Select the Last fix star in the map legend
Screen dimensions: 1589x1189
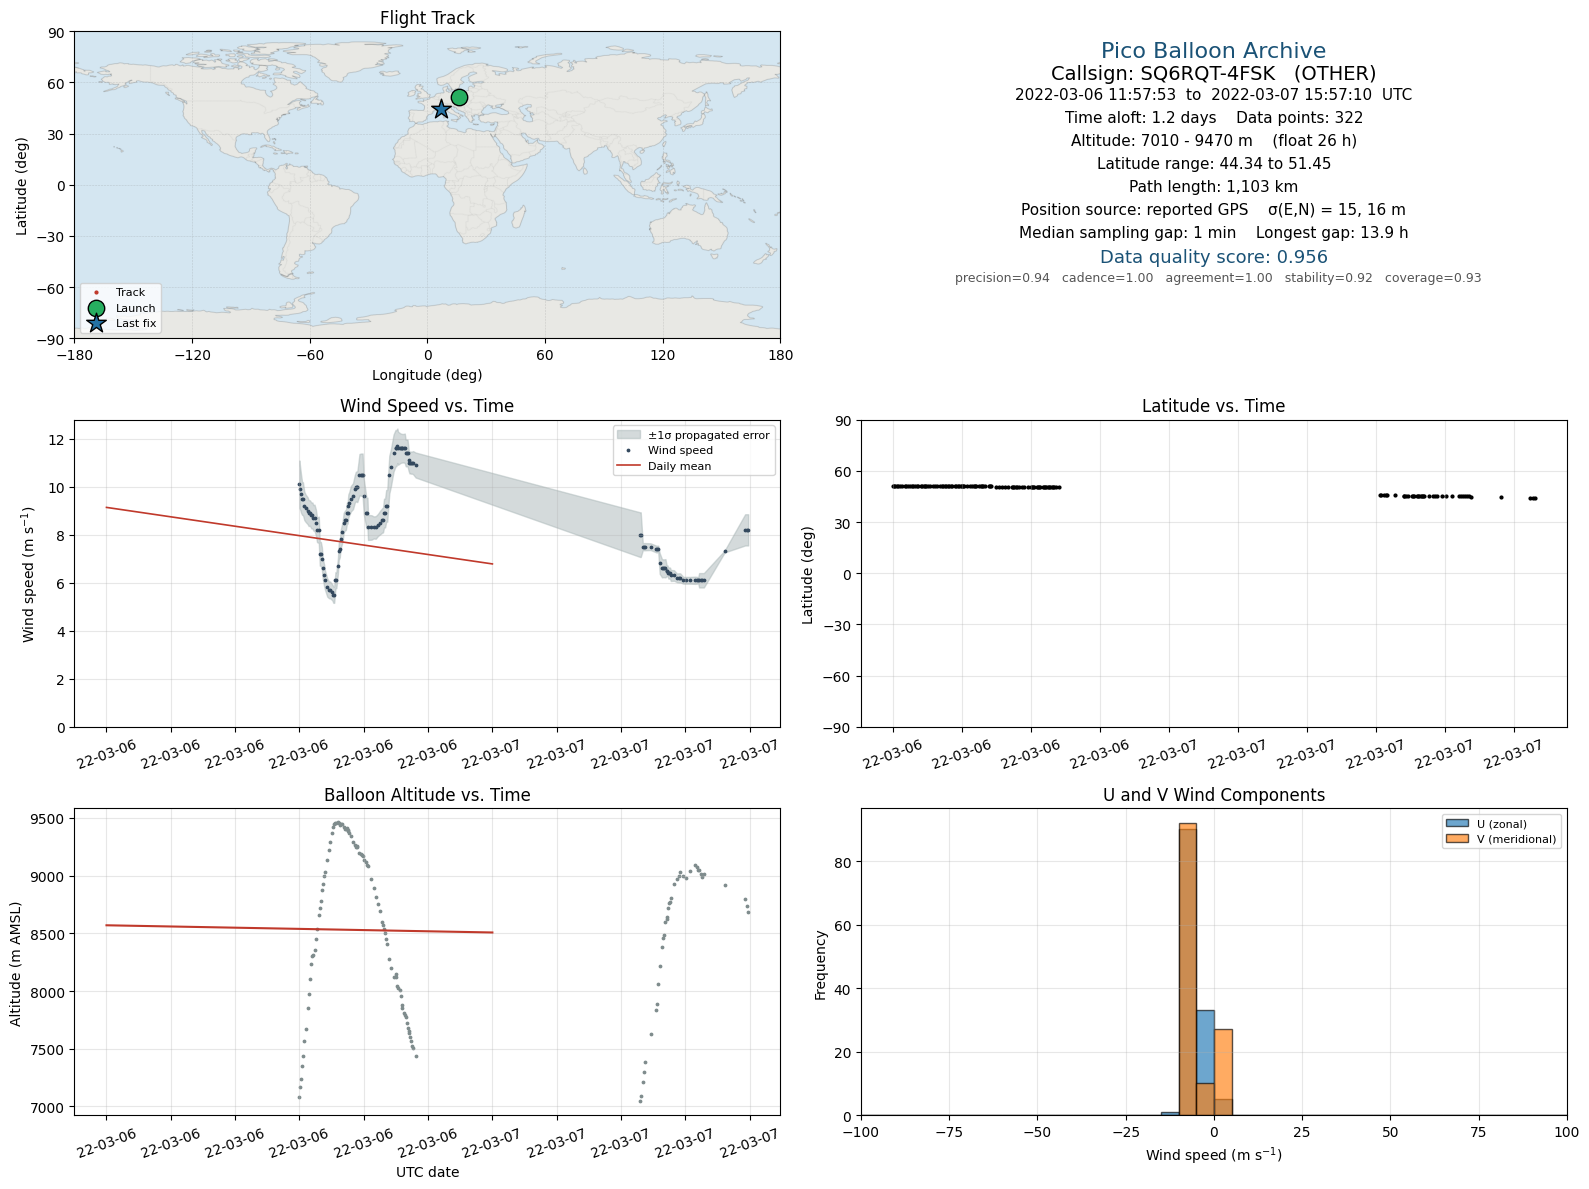click(x=96, y=323)
